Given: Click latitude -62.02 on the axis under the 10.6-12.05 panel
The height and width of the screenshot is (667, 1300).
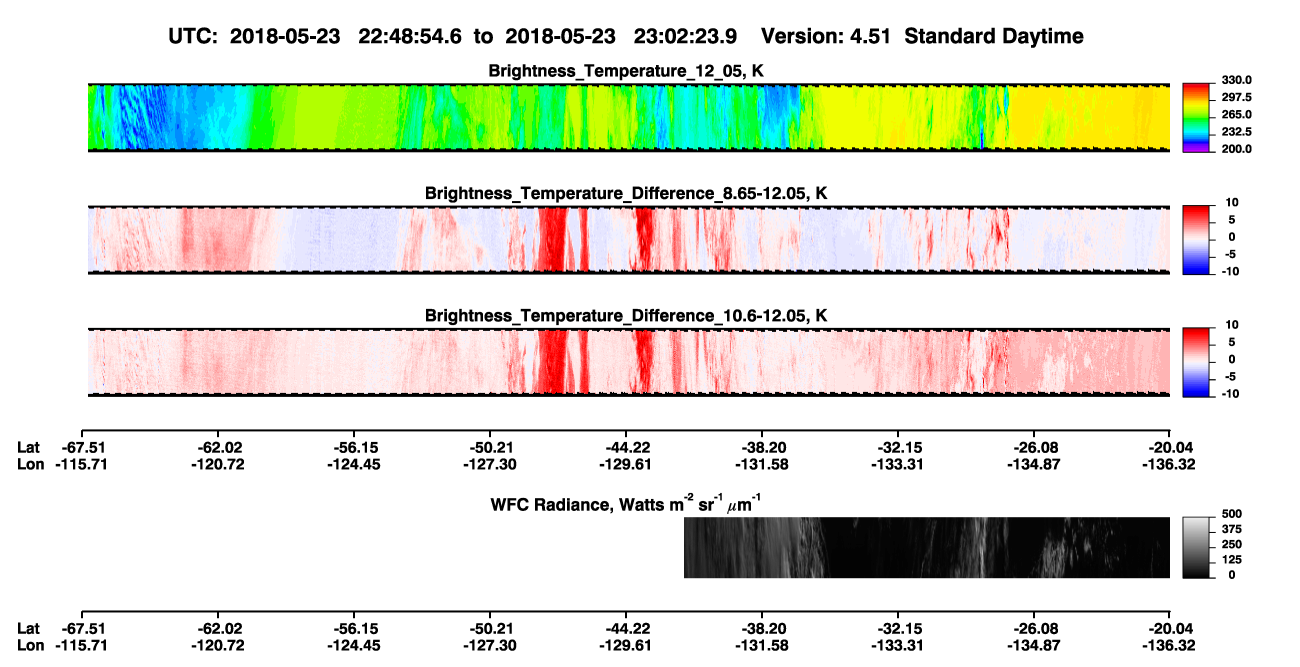Looking at the screenshot, I should pos(219,448).
